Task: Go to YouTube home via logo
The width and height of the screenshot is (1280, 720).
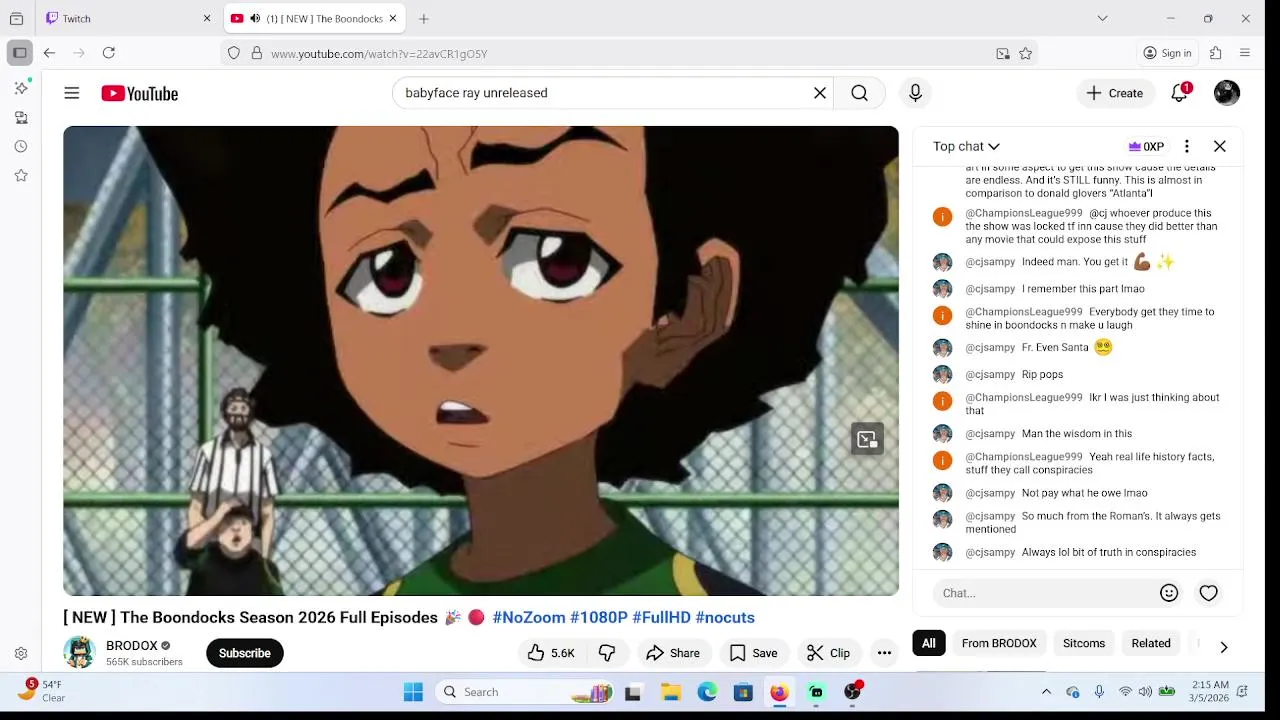Action: pyautogui.click(x=140, y=93)
